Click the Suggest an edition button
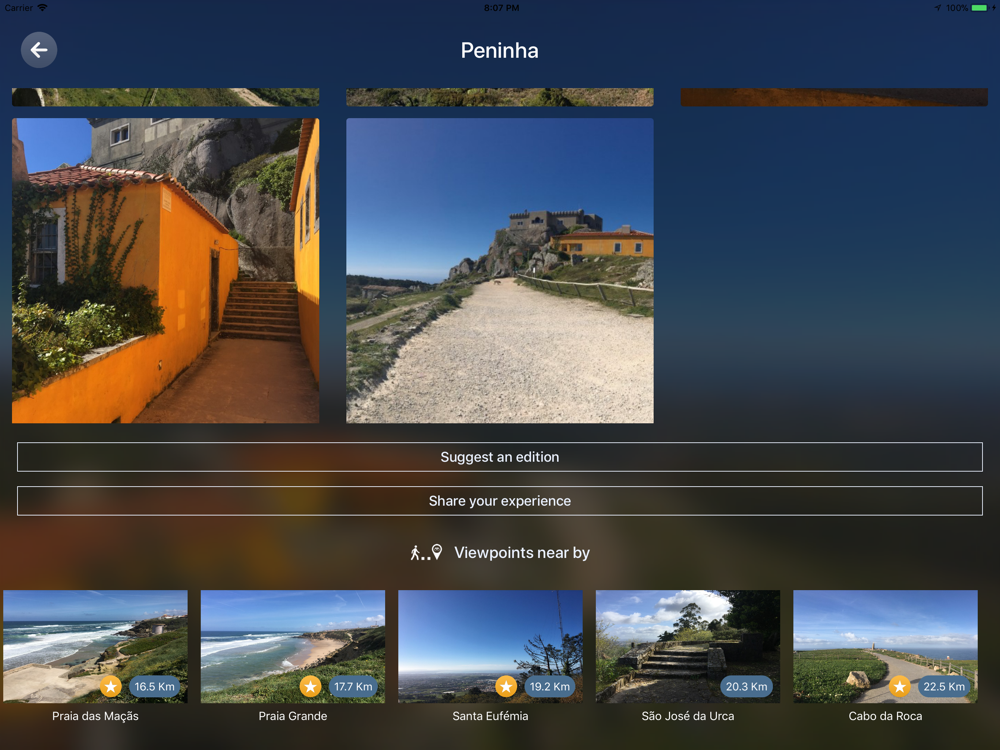This screenshot has width=1000, height=750. pos(499,457)
